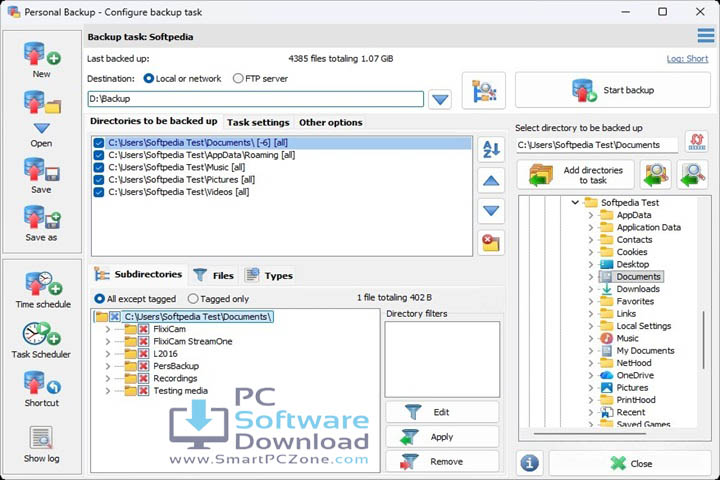Uncheck the Documents directory checkbox
The height and width of the screenshot is (480, 720).
pos(99,143)
